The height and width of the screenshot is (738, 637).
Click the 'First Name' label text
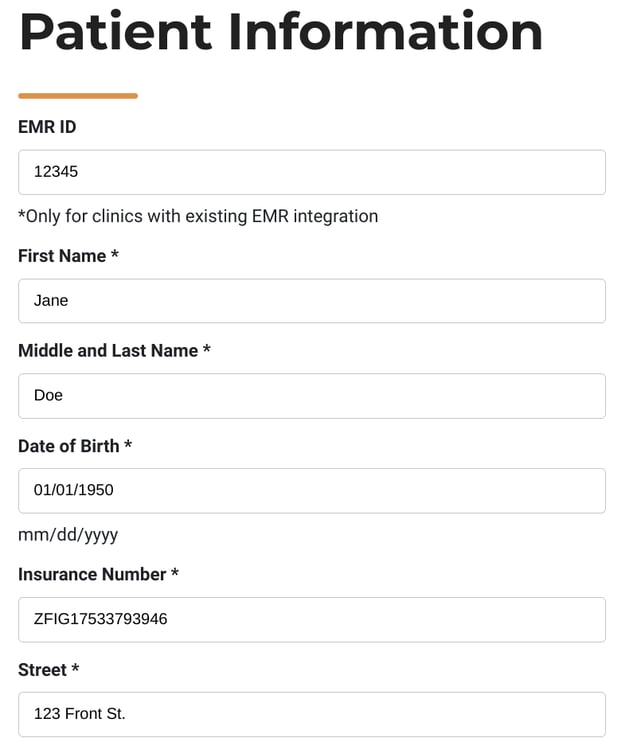click(x=62, y=256)
